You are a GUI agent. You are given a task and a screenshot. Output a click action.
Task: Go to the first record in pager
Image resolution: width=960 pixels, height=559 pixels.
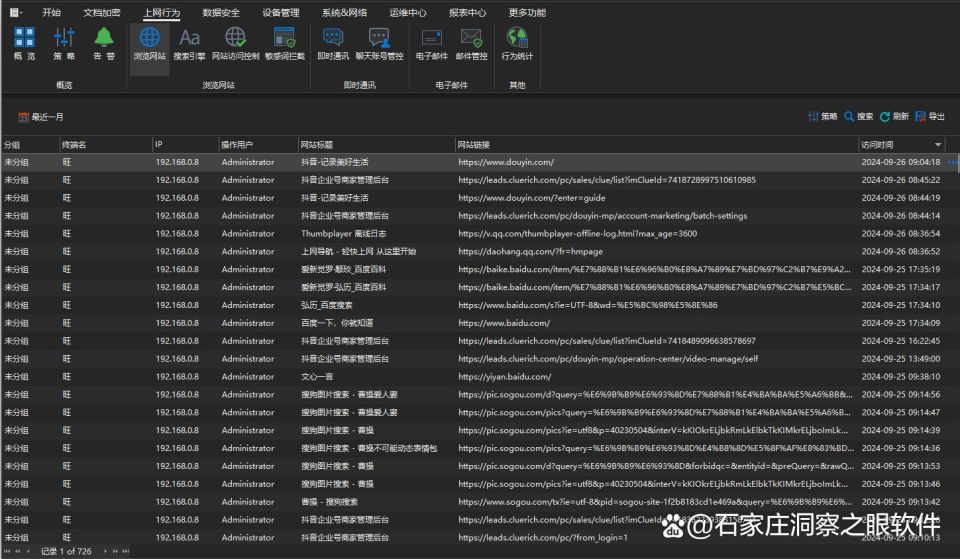pyautogui.click(x=7, y=552)
